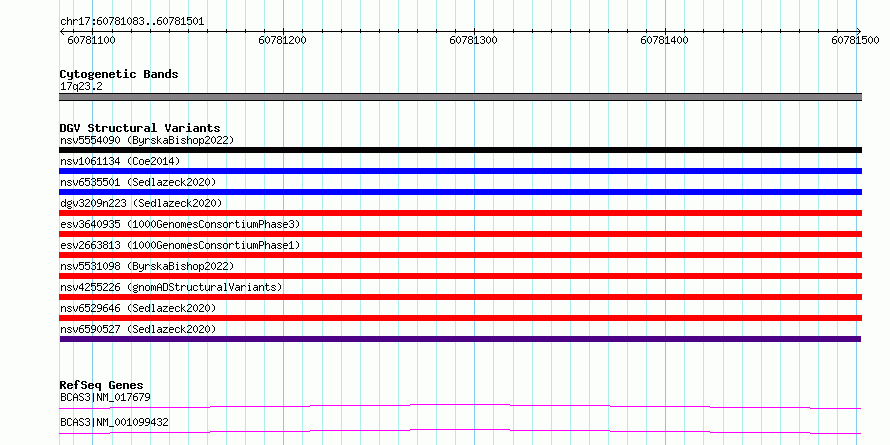Open variant nsv5554090 (ByrskaBishop2022) label
The image size is (890, 445).
coord(147,140)
